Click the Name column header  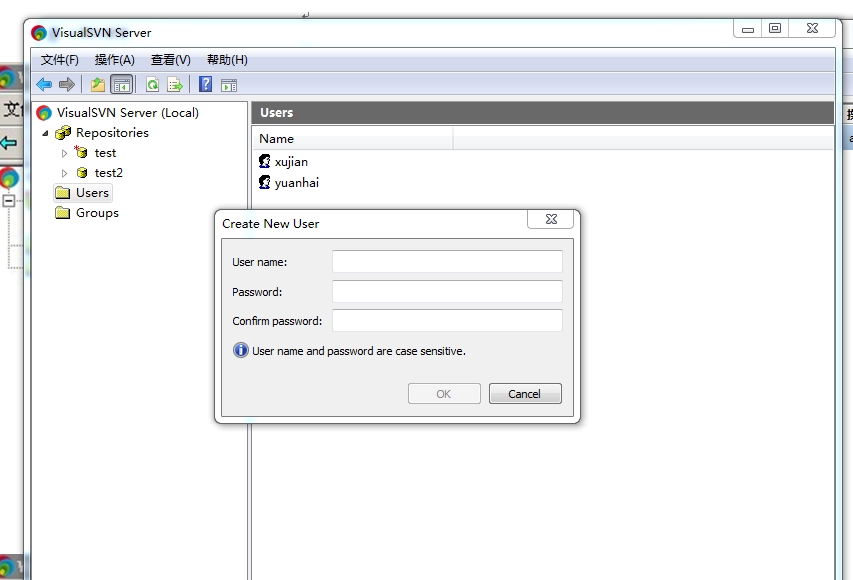pos(353,139)
